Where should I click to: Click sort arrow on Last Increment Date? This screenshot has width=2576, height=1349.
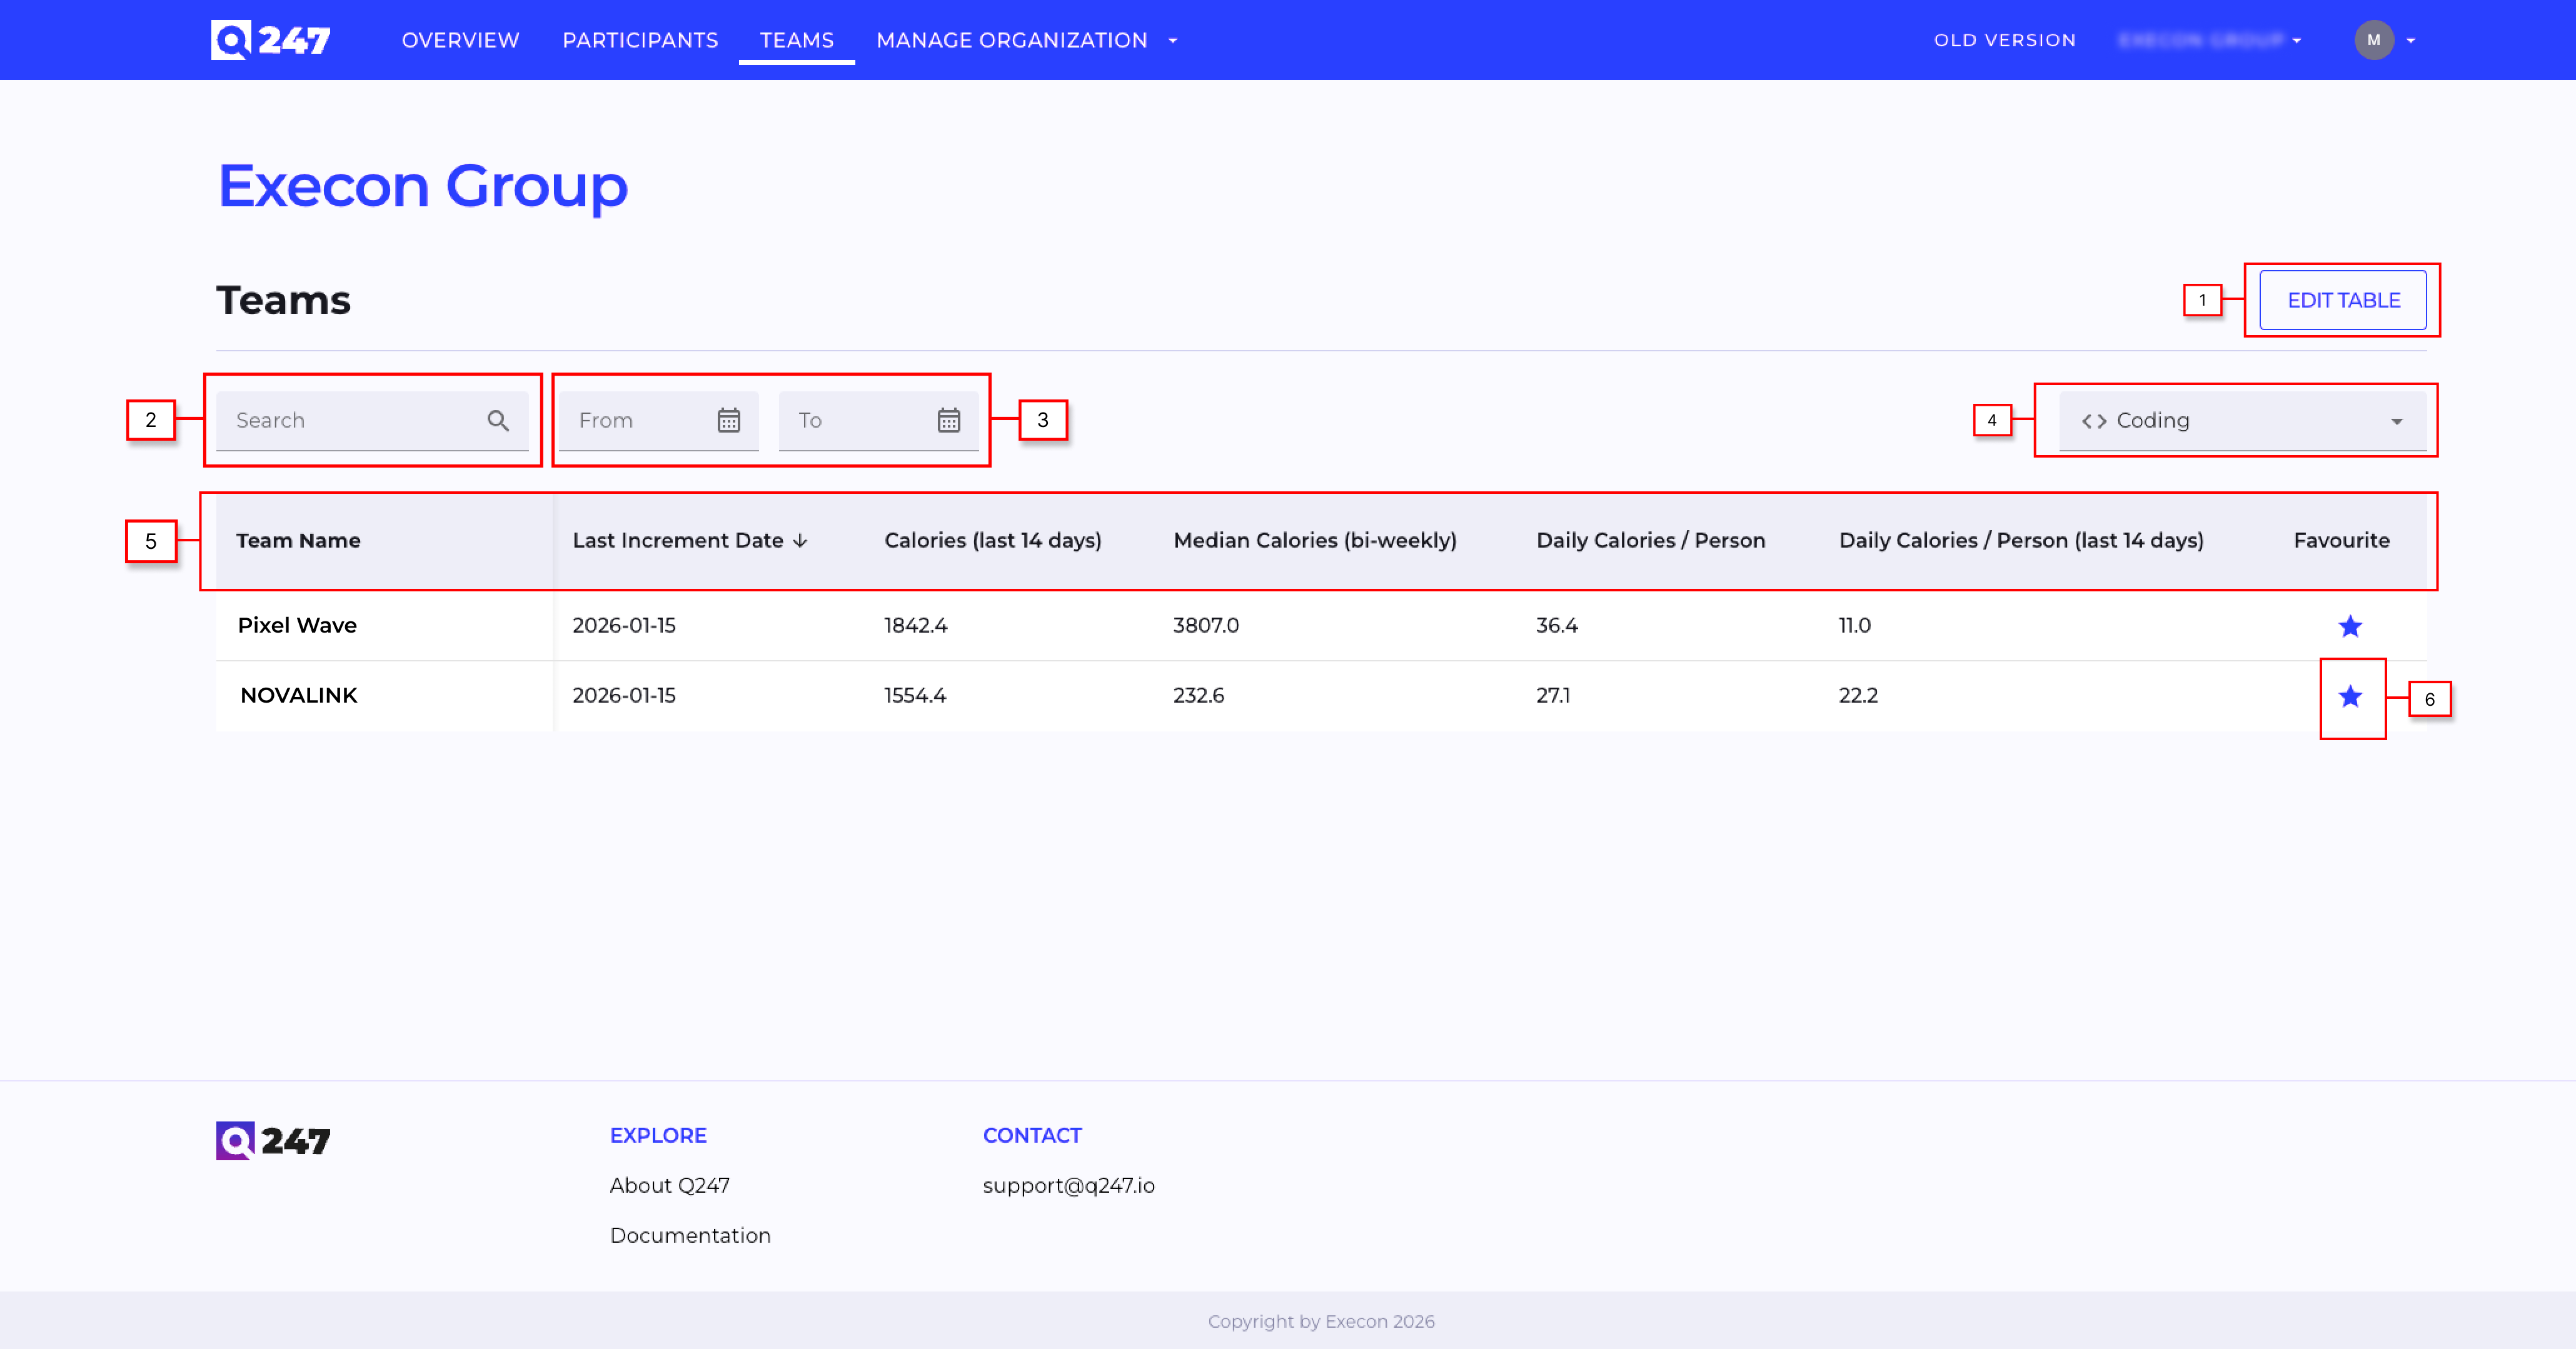point(800,541)
